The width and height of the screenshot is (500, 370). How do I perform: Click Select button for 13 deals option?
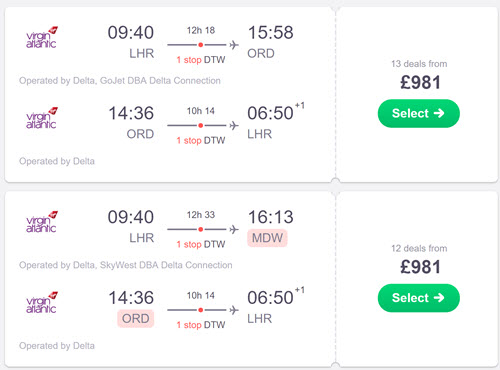coord(419,113)
